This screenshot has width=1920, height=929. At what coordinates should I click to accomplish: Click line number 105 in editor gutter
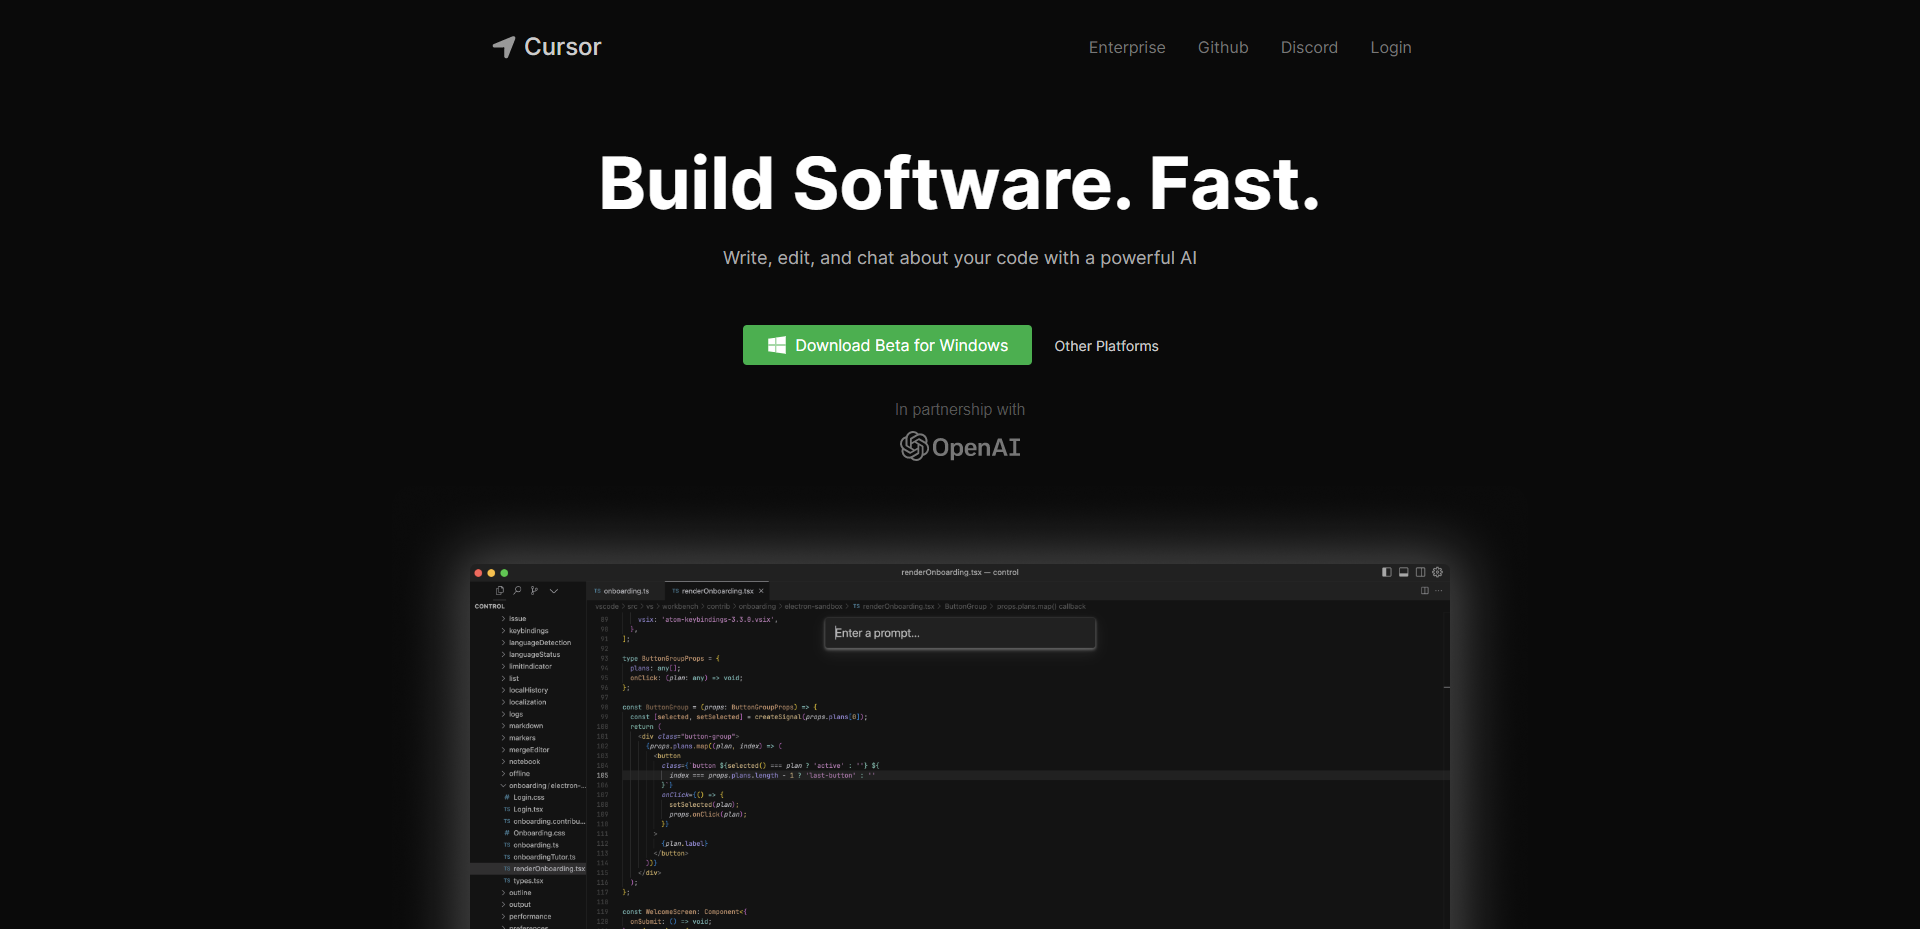tap(602, 775)
